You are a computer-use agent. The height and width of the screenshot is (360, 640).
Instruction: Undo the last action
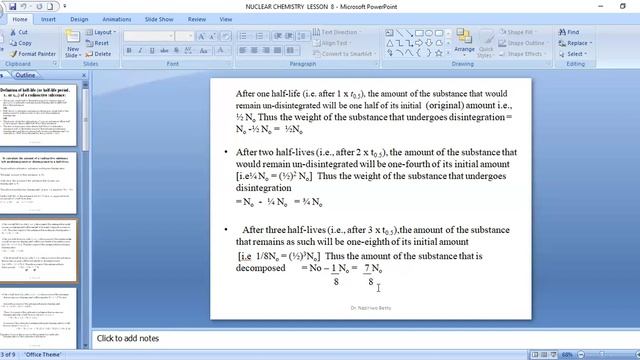tap(24, 7)
